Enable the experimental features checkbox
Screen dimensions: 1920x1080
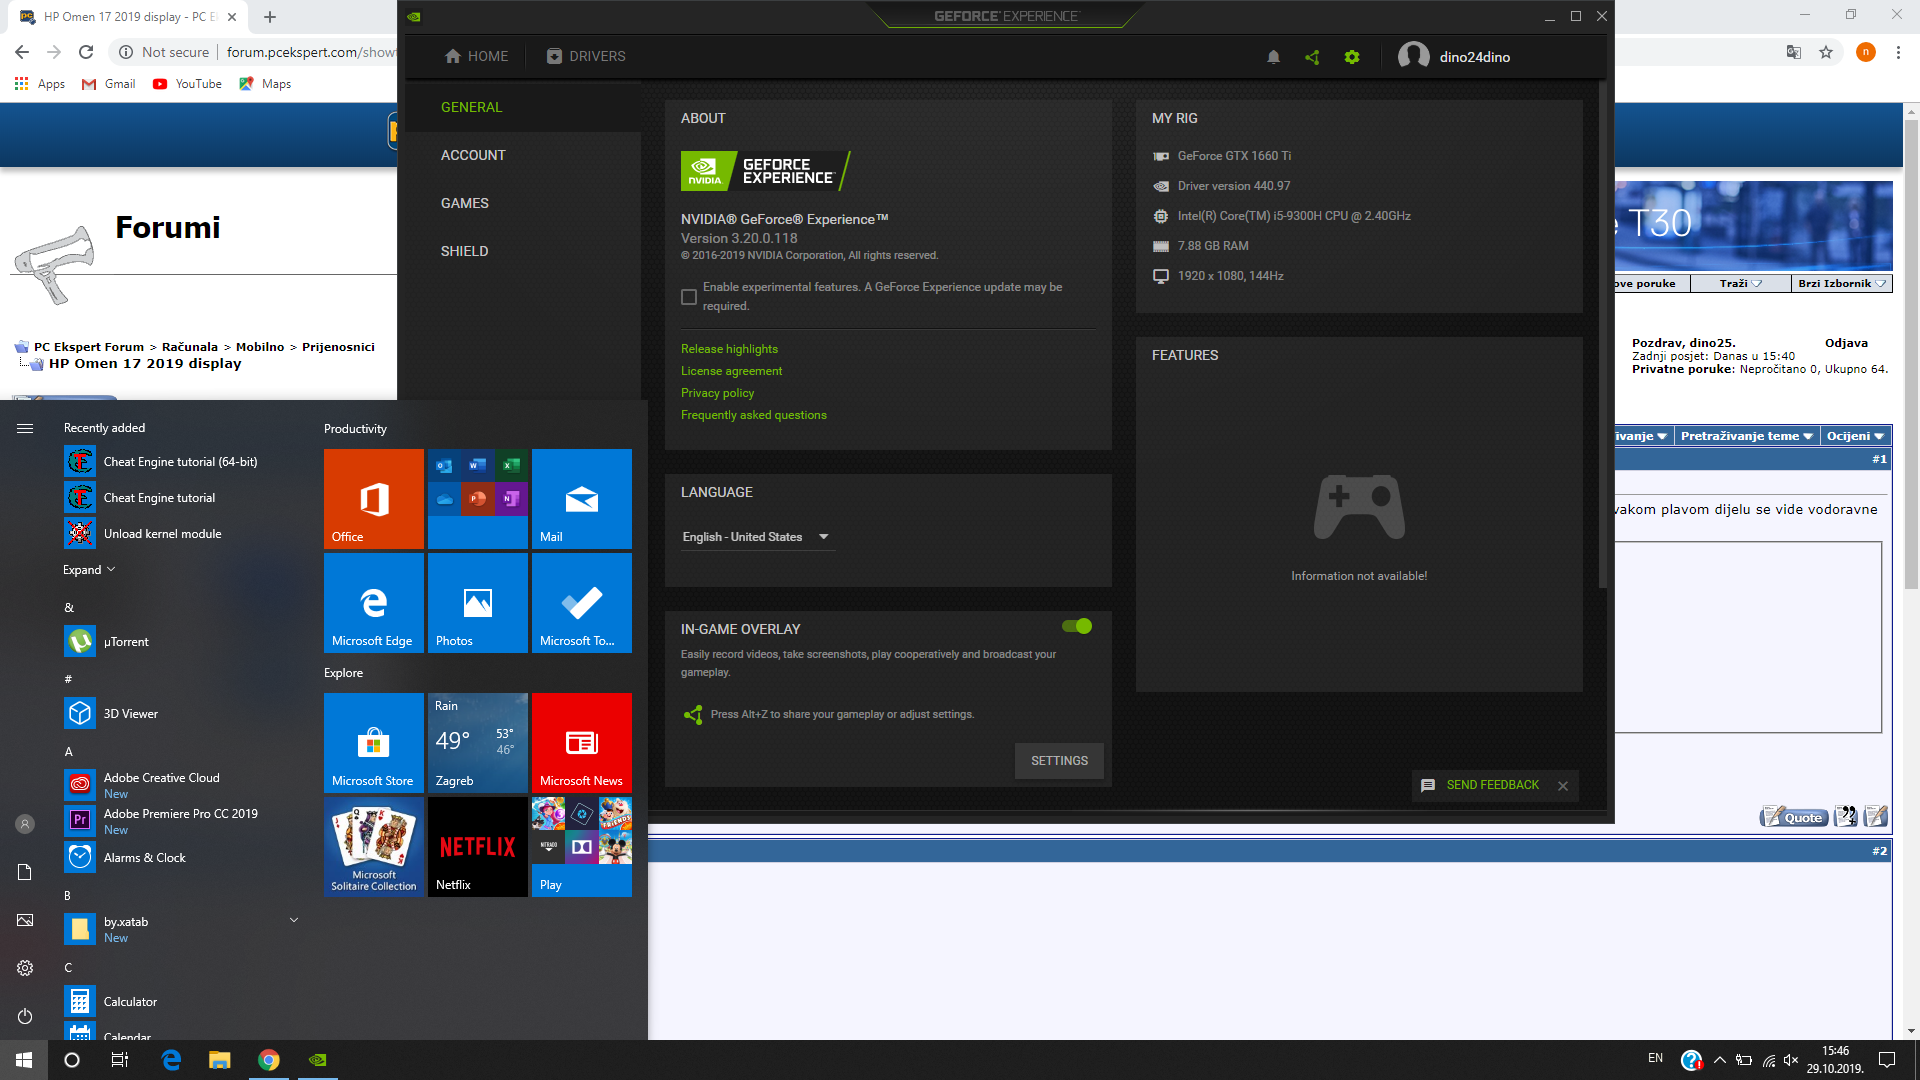point(689,297)
